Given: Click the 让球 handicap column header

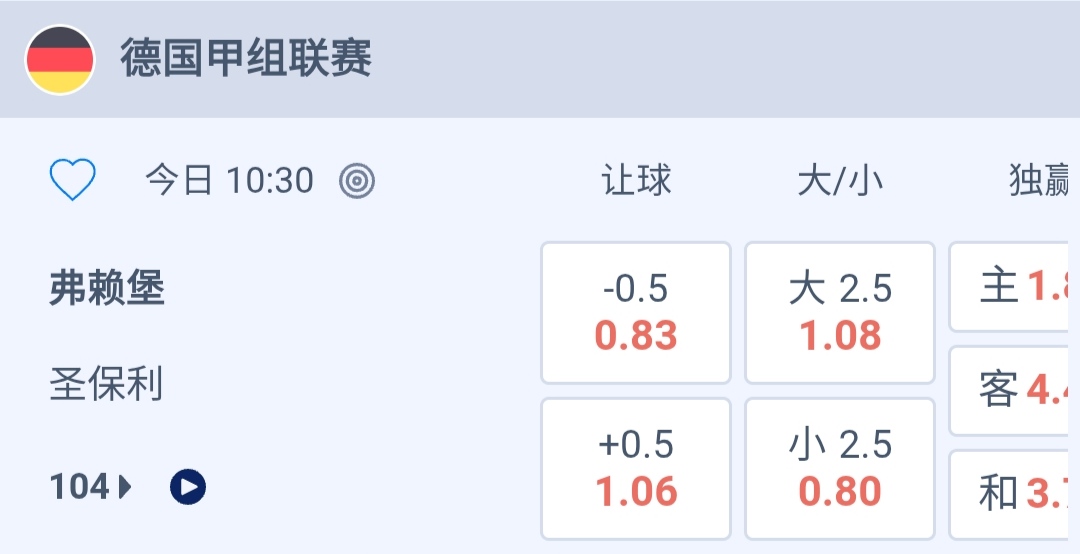Looking at the screenshot, I should point(636,181).
